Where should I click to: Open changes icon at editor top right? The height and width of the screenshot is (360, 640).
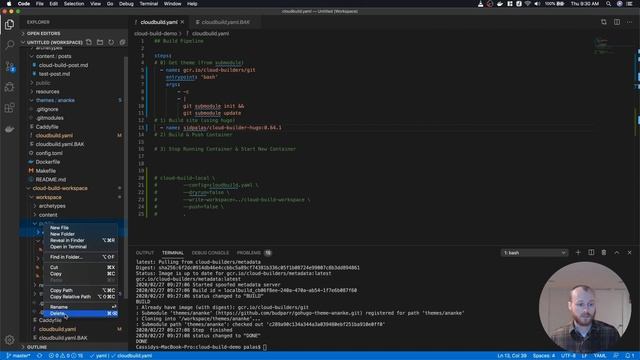[x=604, y=22]
